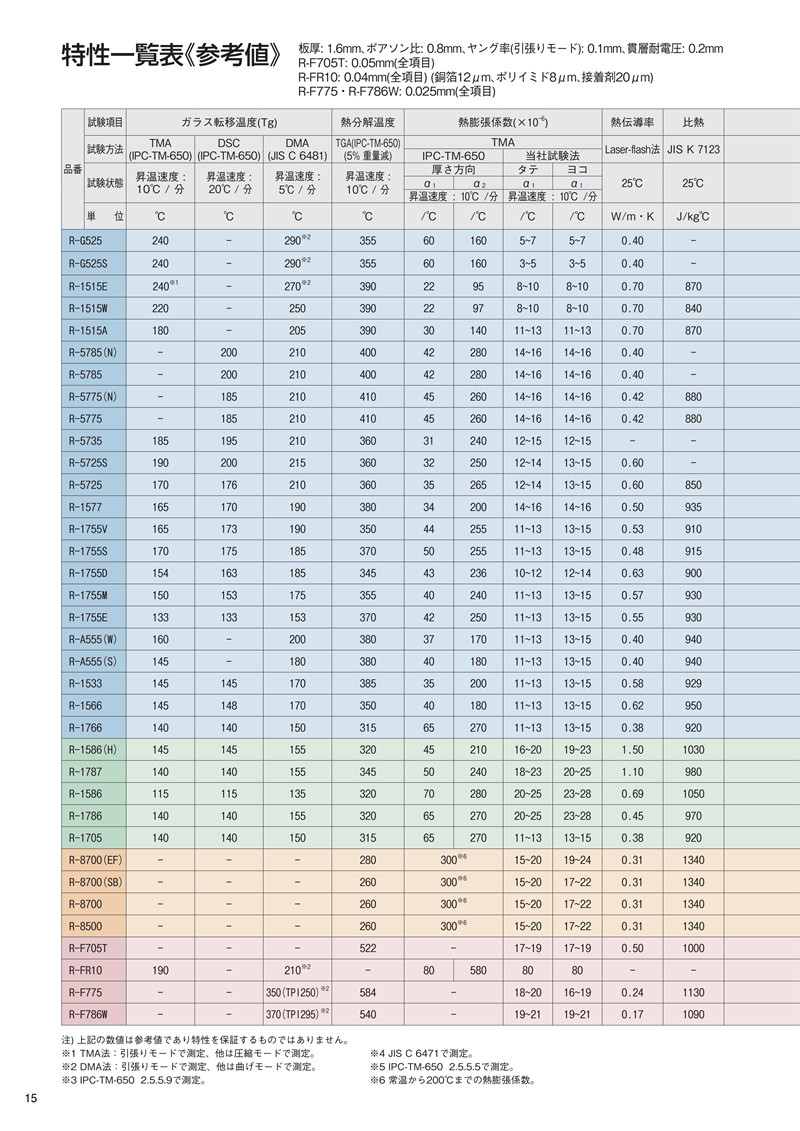Image resolution: width=800 pixels, height=1131 pixels.
Task: Select the W/m・K unit cell
Action: [632, 216]
